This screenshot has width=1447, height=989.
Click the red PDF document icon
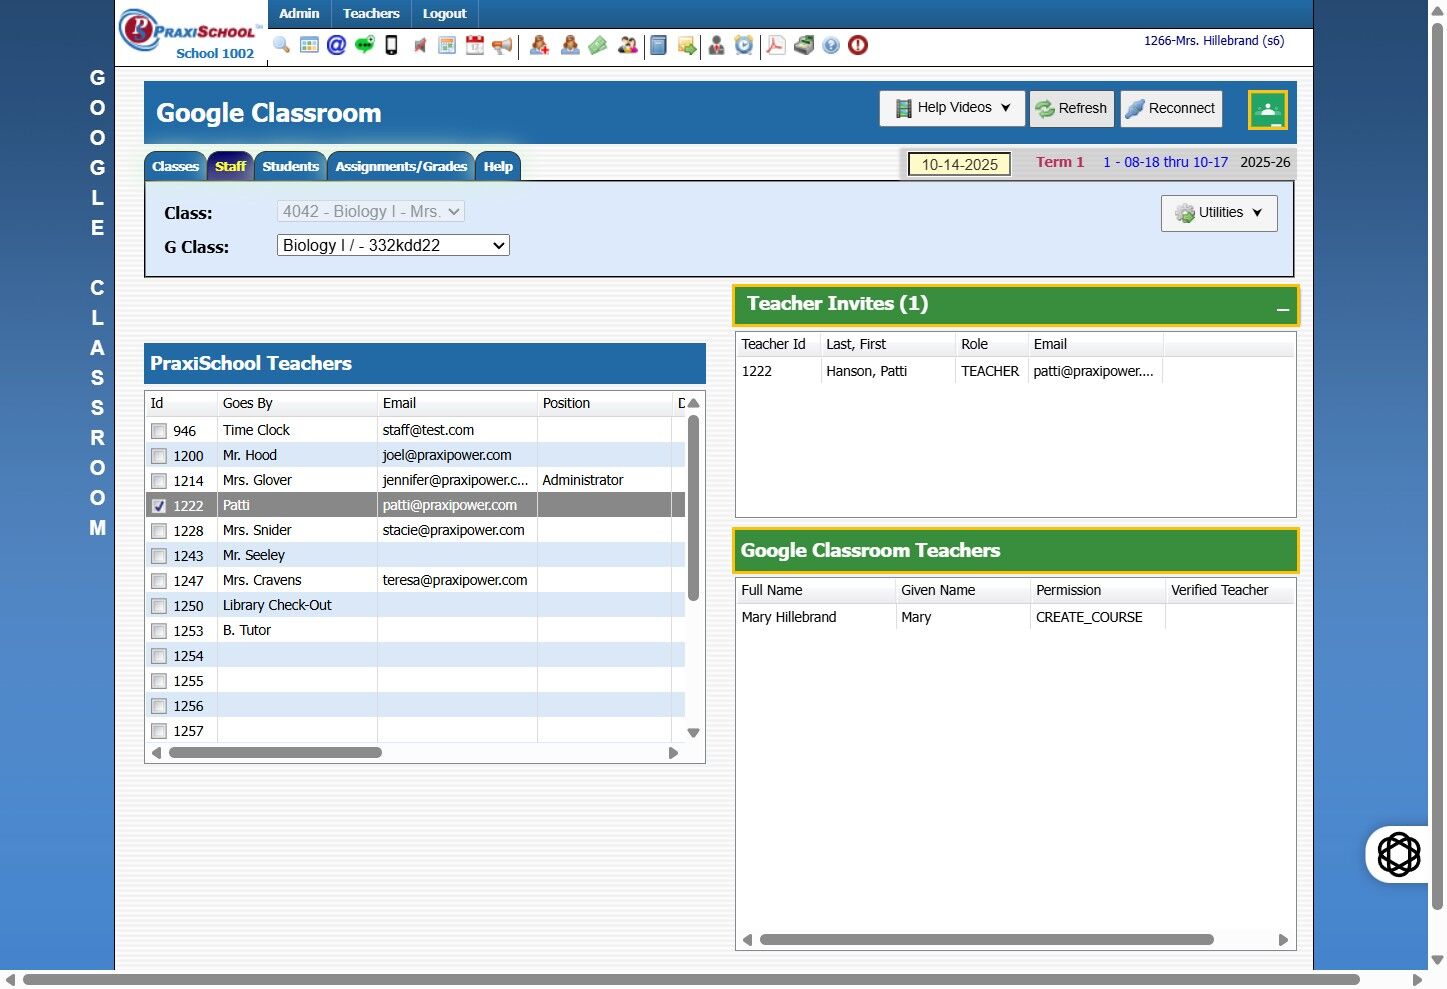pos(776,45)
